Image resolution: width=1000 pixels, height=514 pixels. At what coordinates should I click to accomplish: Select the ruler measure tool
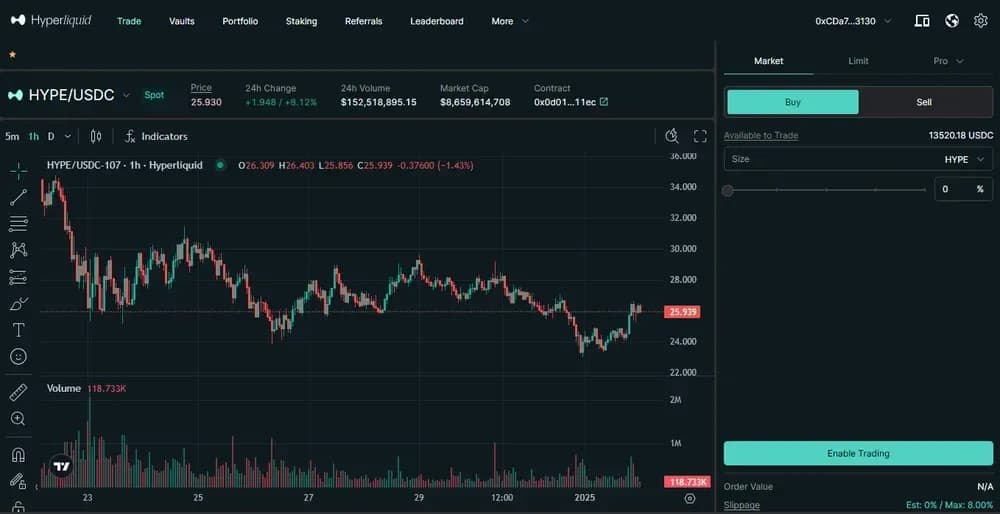pos(18,392)
